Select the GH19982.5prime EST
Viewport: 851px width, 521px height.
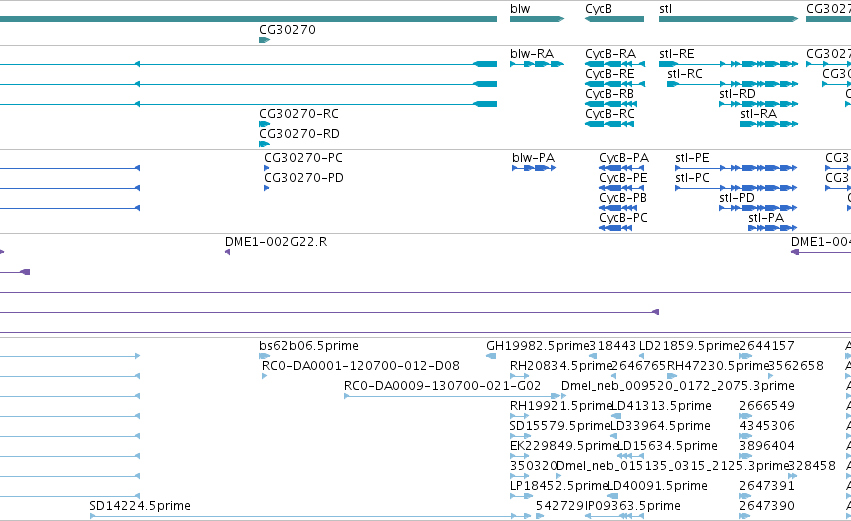[x=491, y=357]
